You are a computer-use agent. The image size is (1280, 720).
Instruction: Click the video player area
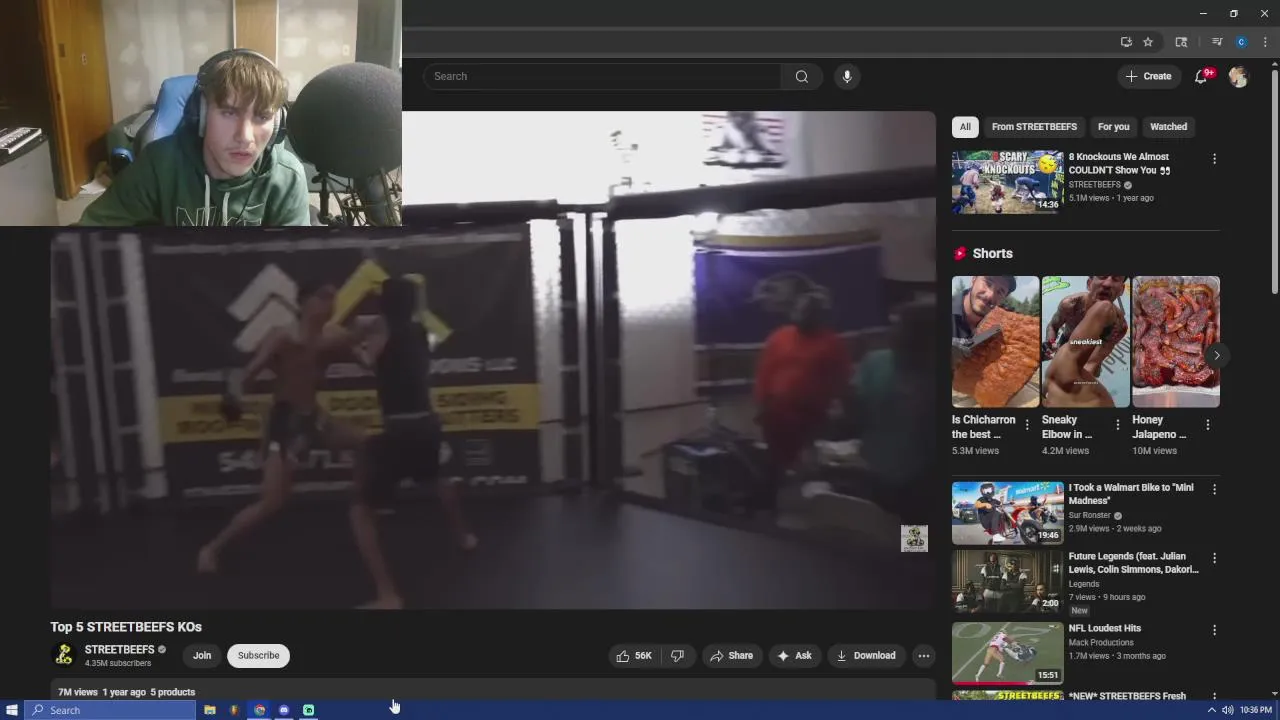493,360
